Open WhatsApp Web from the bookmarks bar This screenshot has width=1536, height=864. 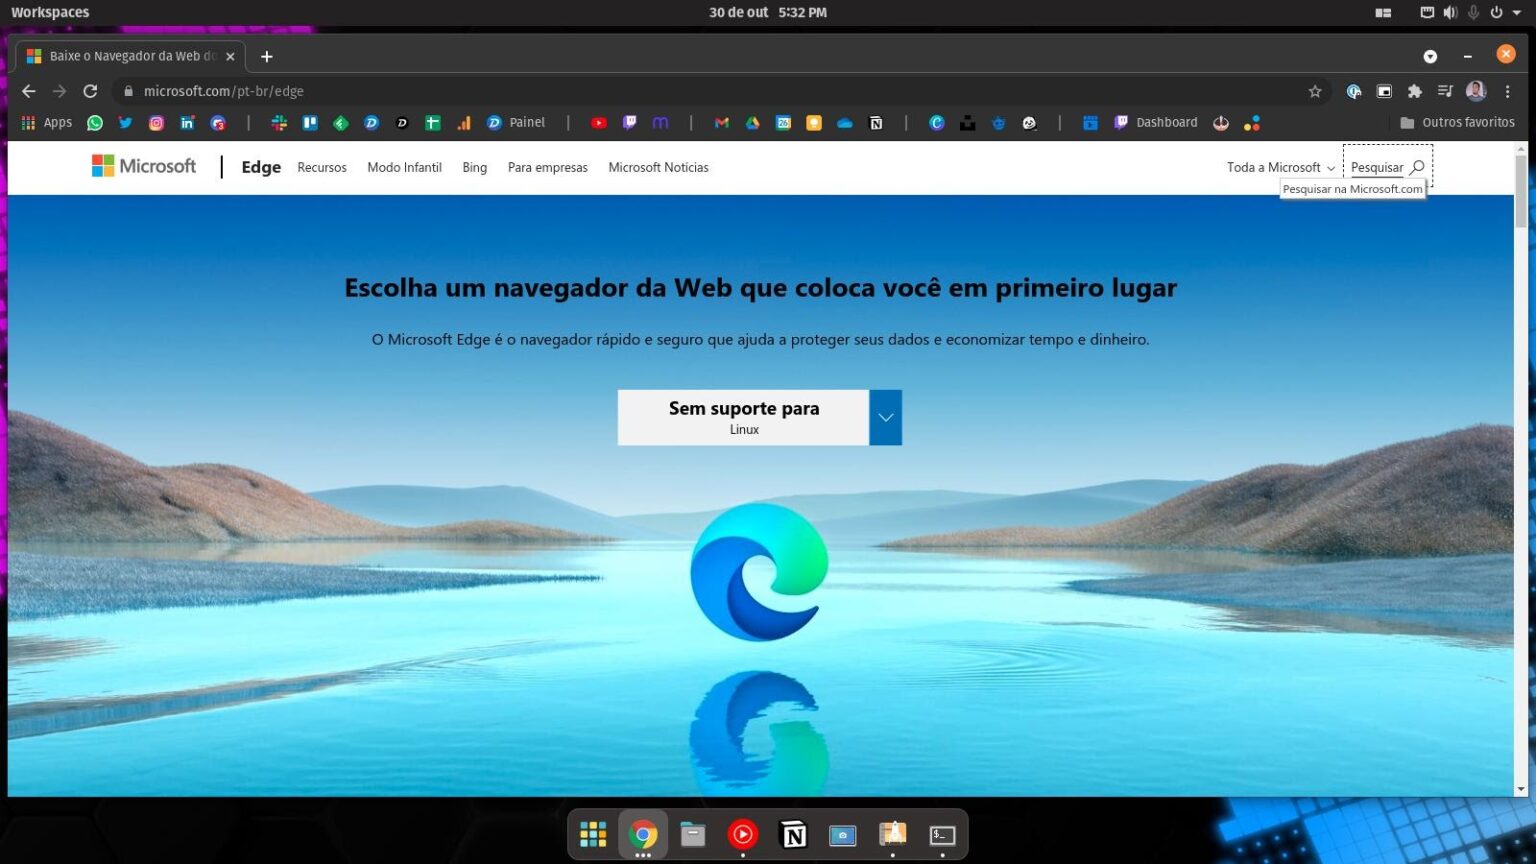95,122
